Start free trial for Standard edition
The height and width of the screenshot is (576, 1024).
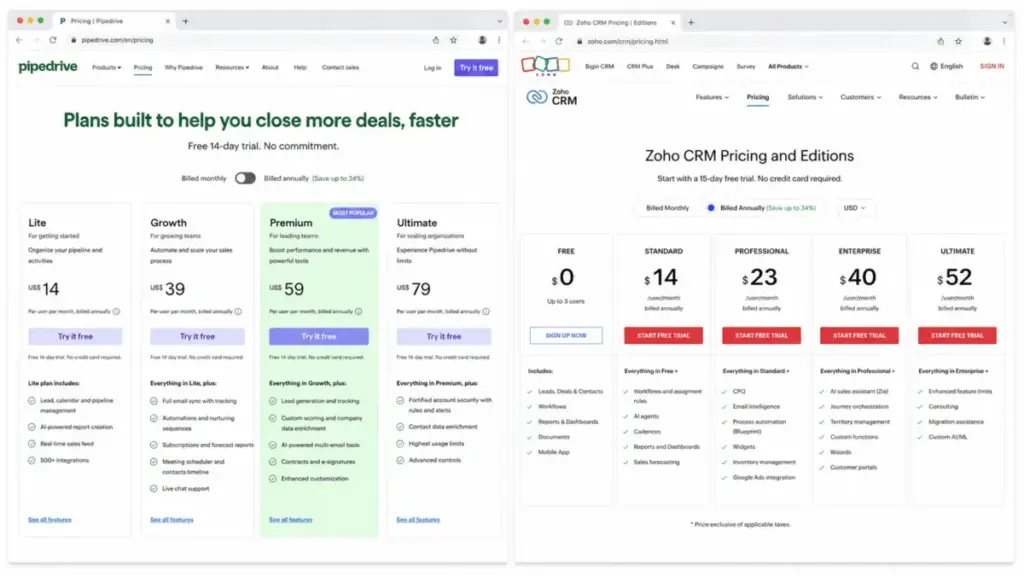[664, 335]
